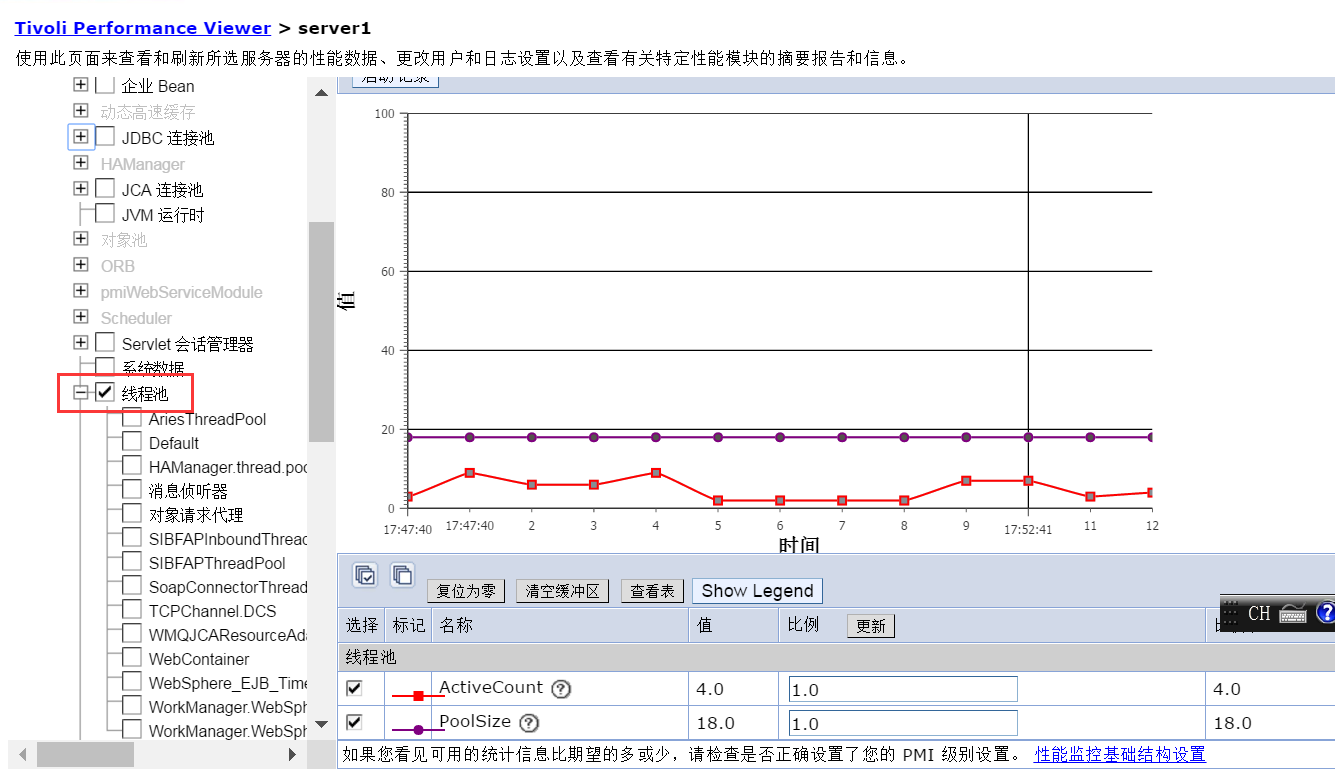Viewport: 1335px width, 782px height.
Task: Expand the 对象池 tree node
Action: 81,239
